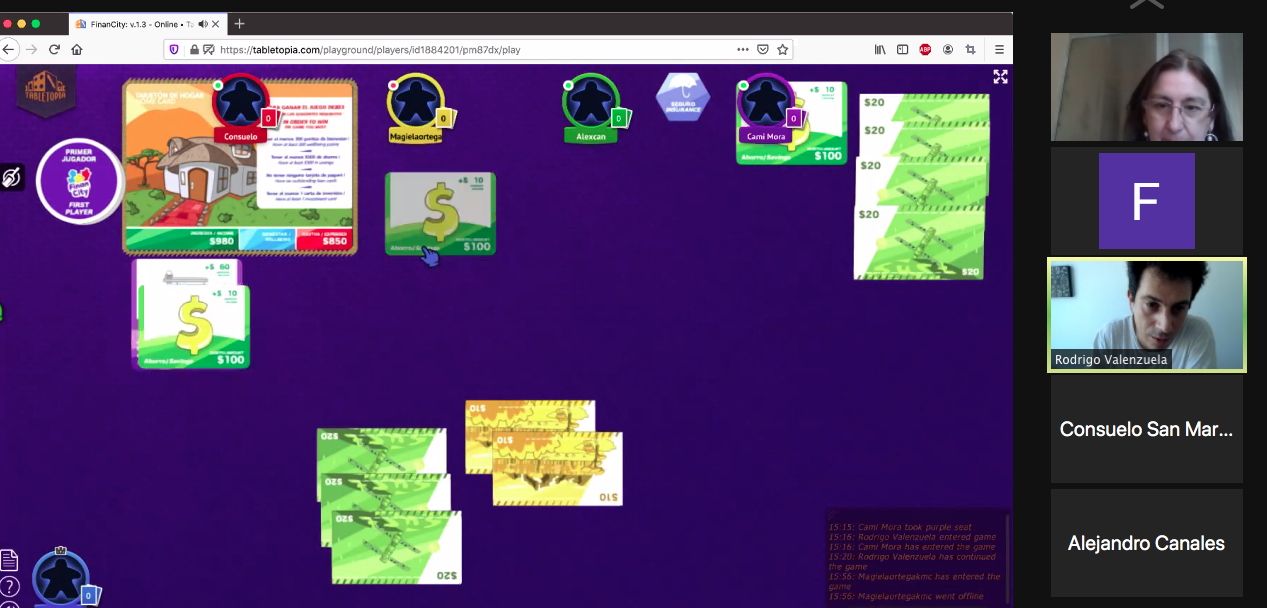The width and height of the screenshot is (1267, 608).
Task: Open Cami Mora's purple hand card counter
Action: tap(795, 118)
